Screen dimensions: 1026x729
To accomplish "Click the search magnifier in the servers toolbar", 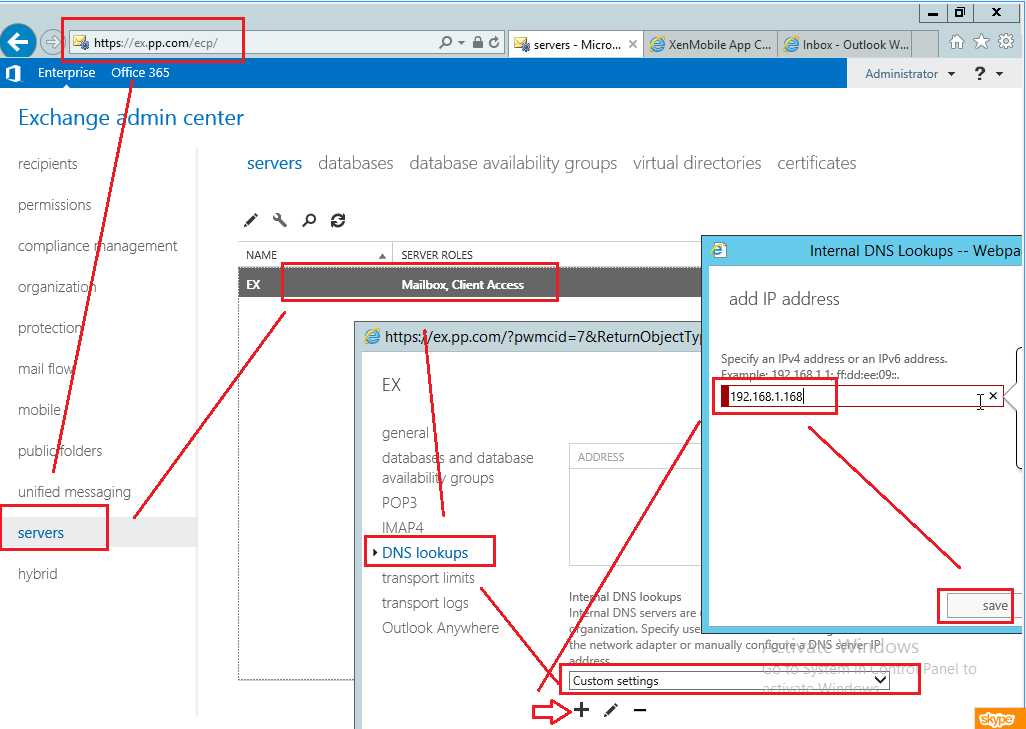I will pyautogui.click(x=309, y=221).
